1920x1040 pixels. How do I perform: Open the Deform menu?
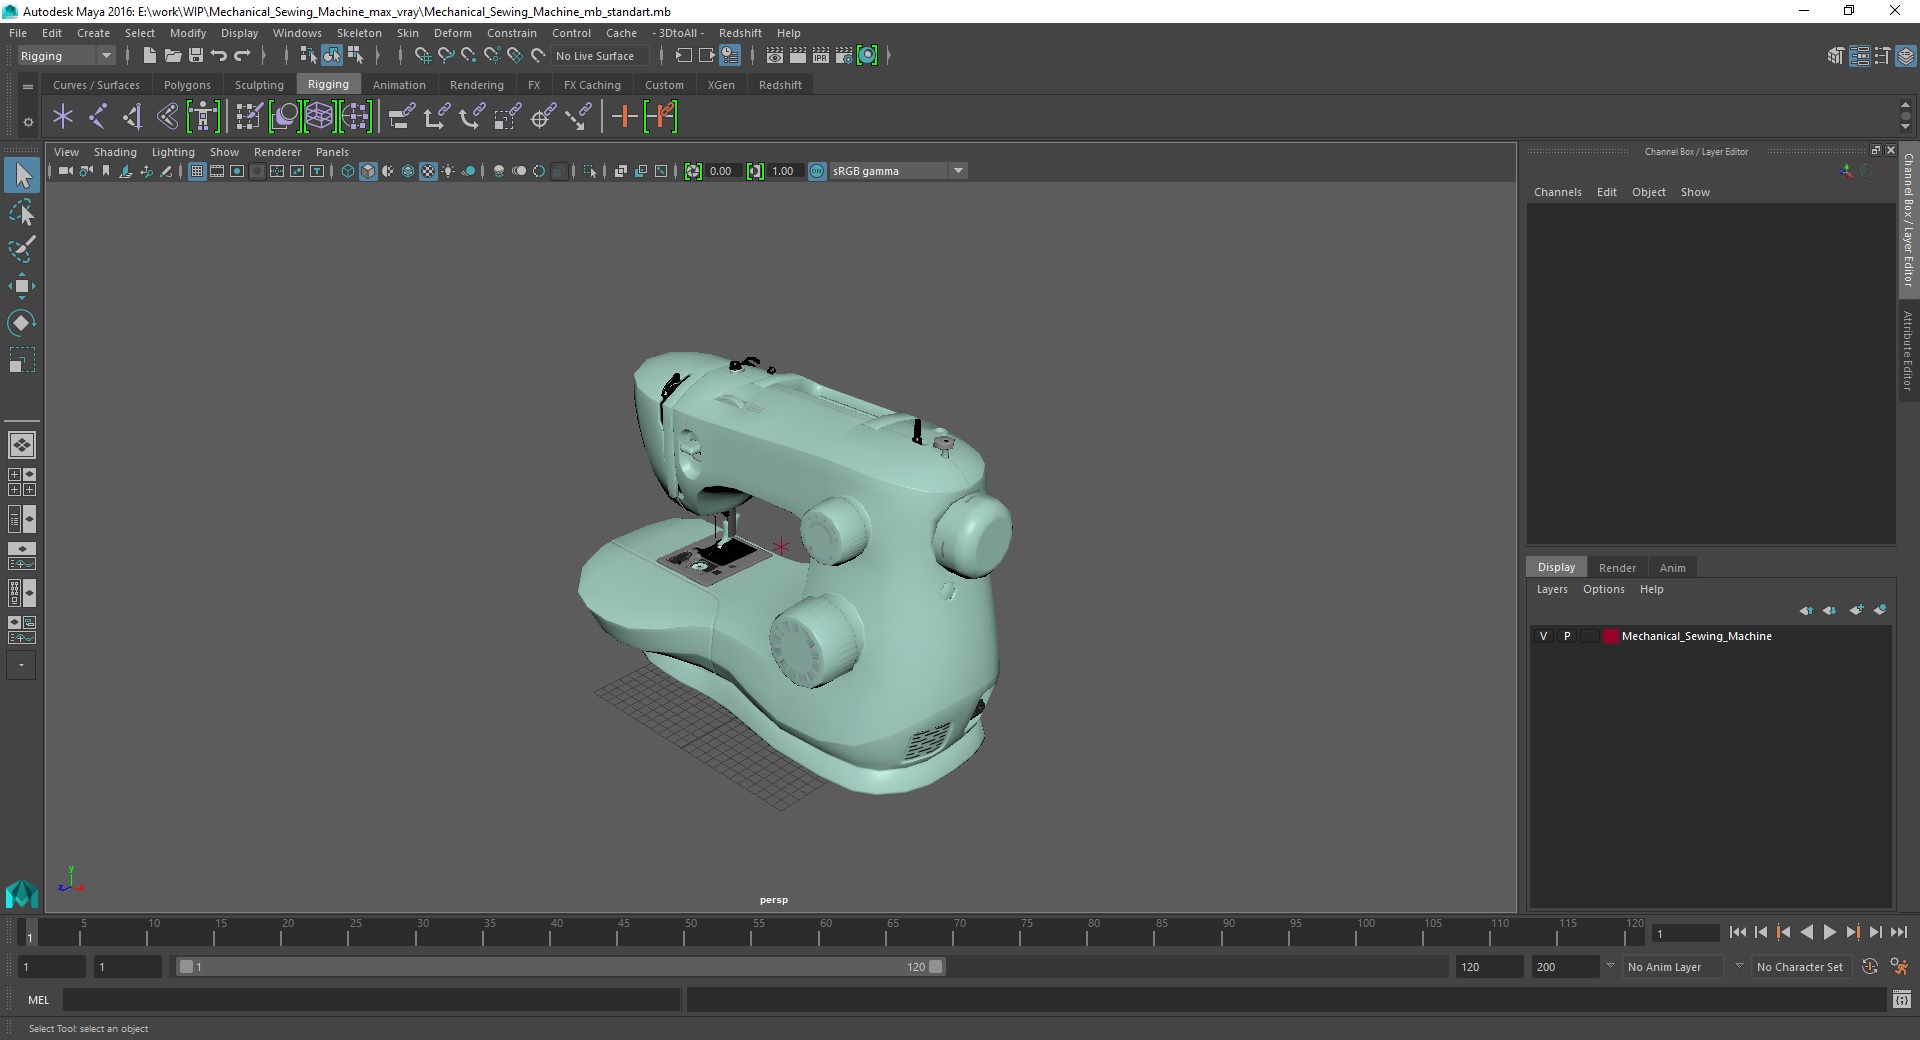pos(452,33)
